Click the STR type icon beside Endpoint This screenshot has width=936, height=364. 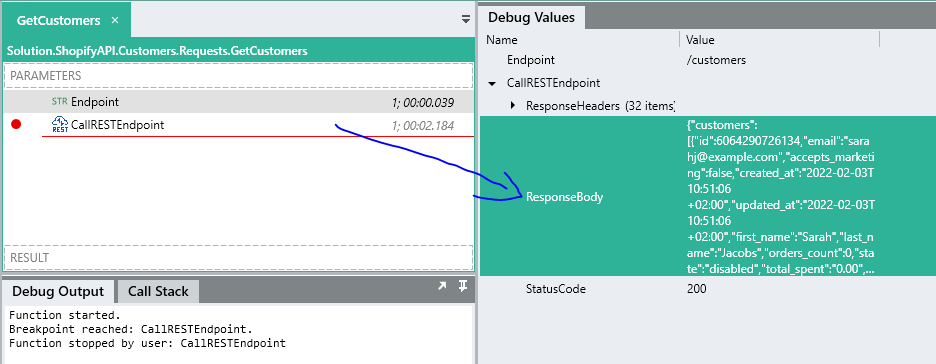60,101
